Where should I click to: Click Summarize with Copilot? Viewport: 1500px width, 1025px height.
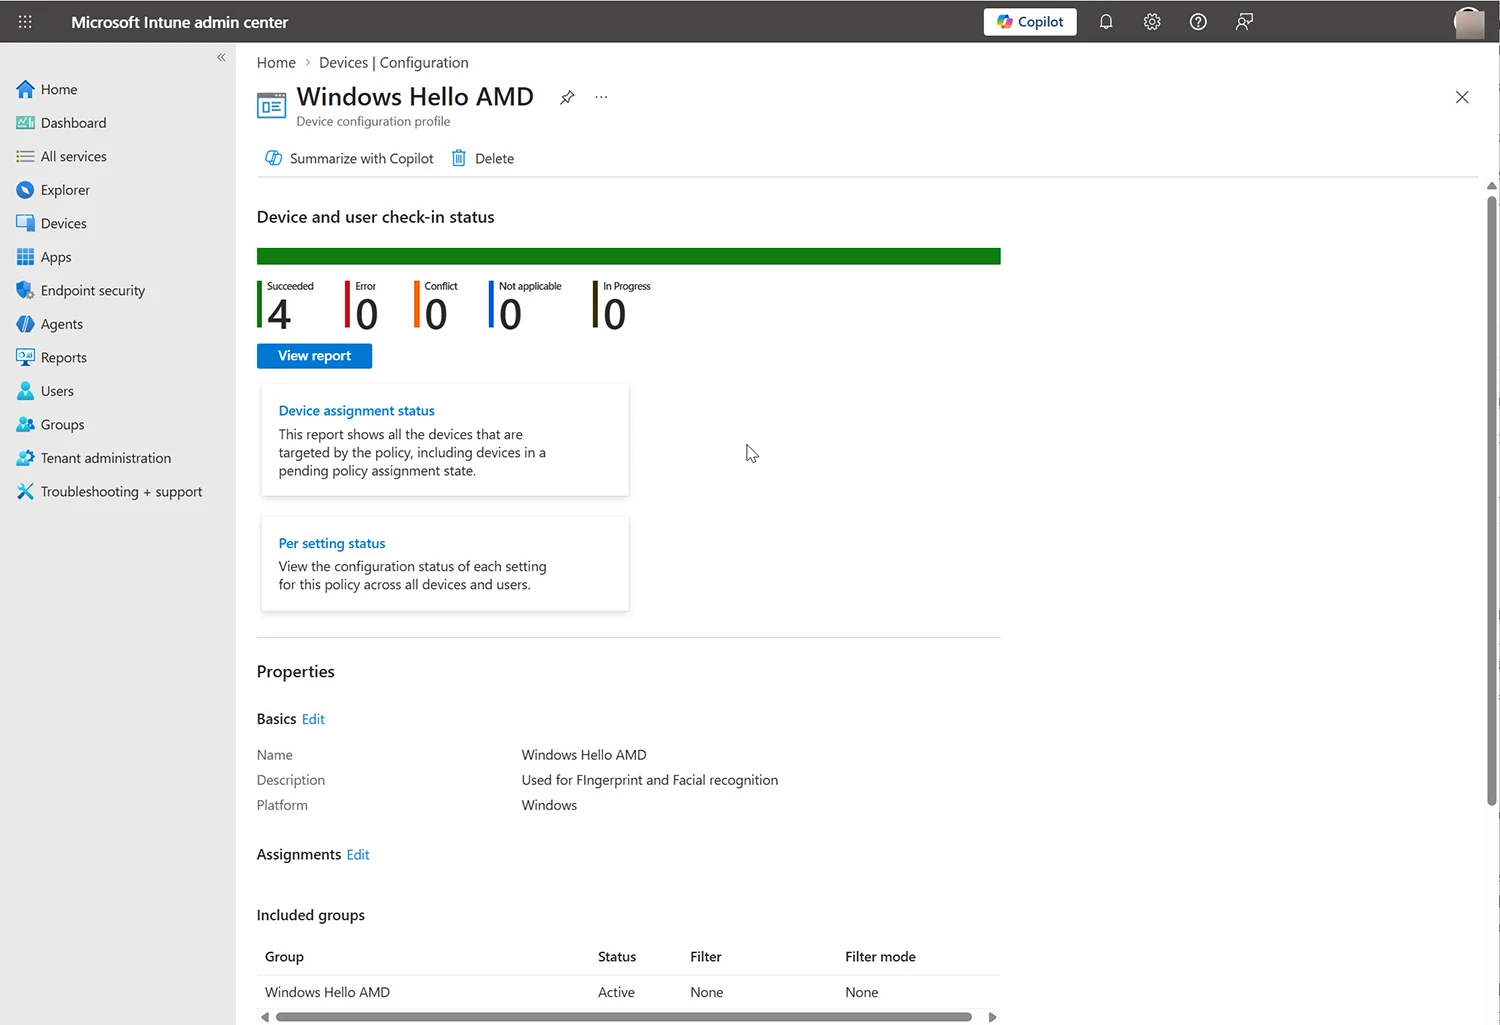[349, 158]
